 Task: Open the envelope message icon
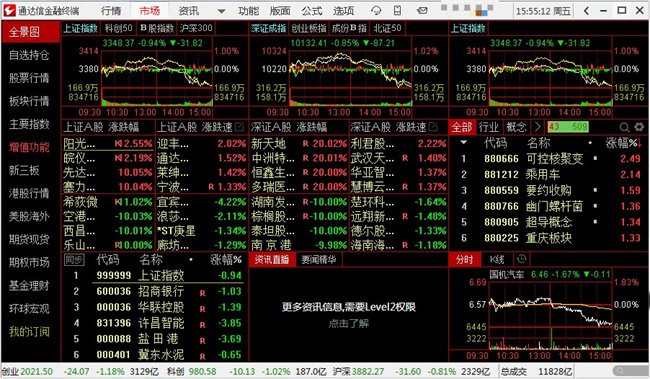click(x=422, y=10)
